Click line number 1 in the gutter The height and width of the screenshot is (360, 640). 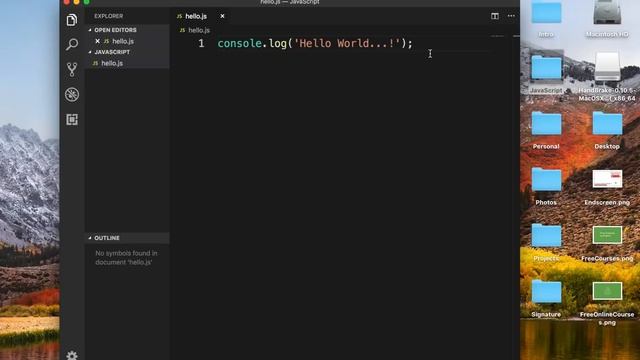pos(201,43)
